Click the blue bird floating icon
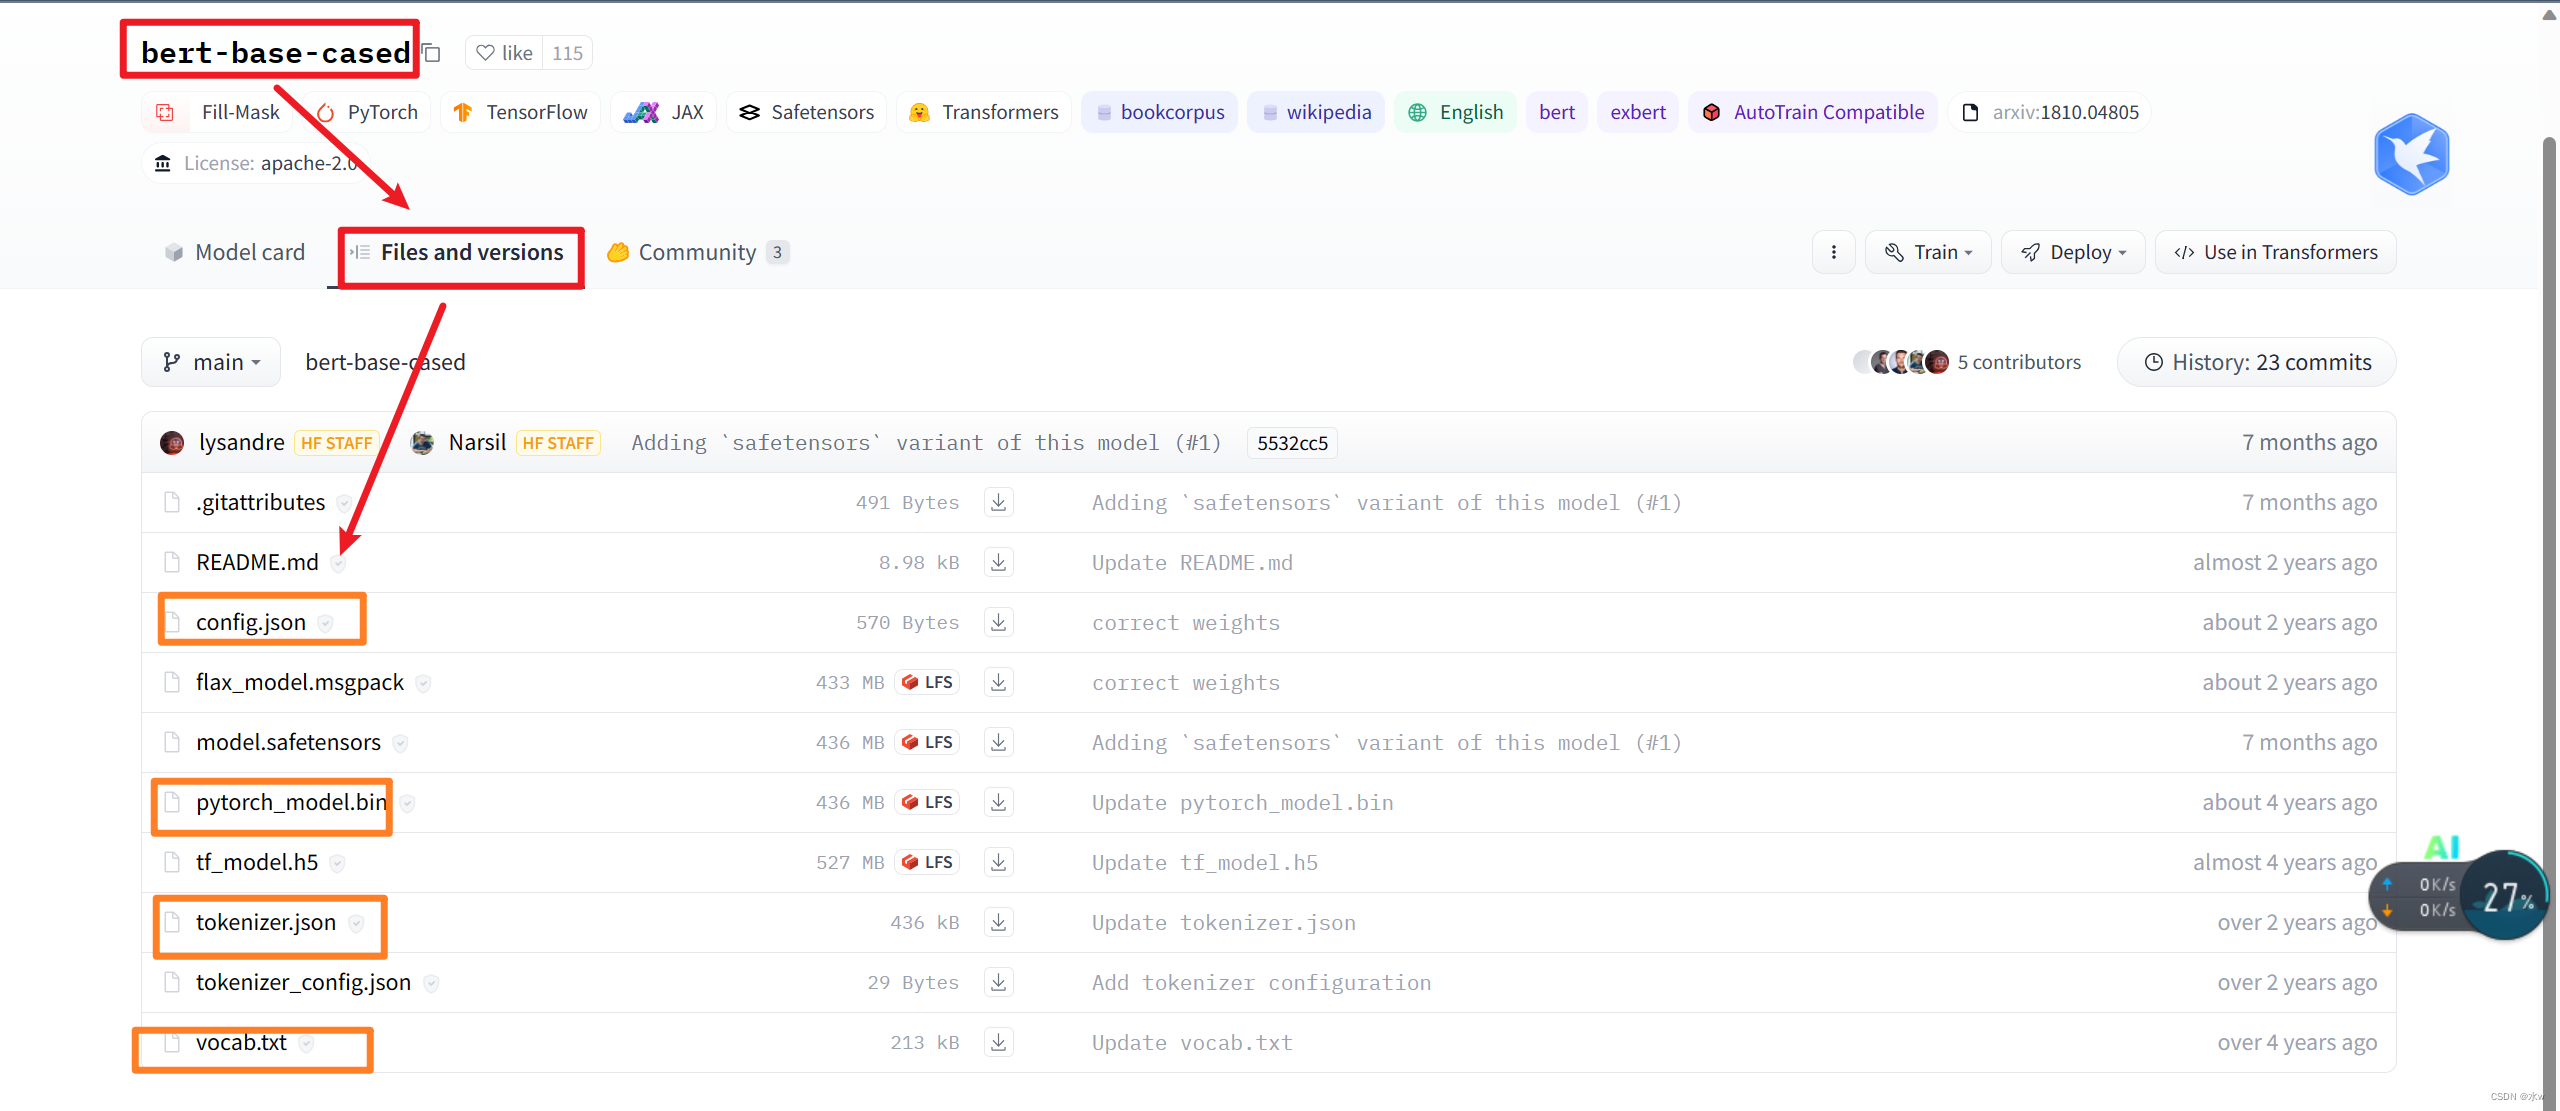 click(2411, 155)
